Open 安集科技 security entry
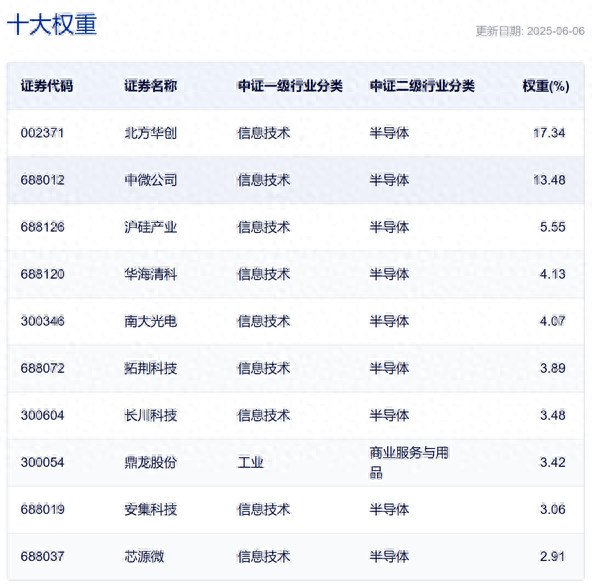The image size is (592, 585). (151, 509)
